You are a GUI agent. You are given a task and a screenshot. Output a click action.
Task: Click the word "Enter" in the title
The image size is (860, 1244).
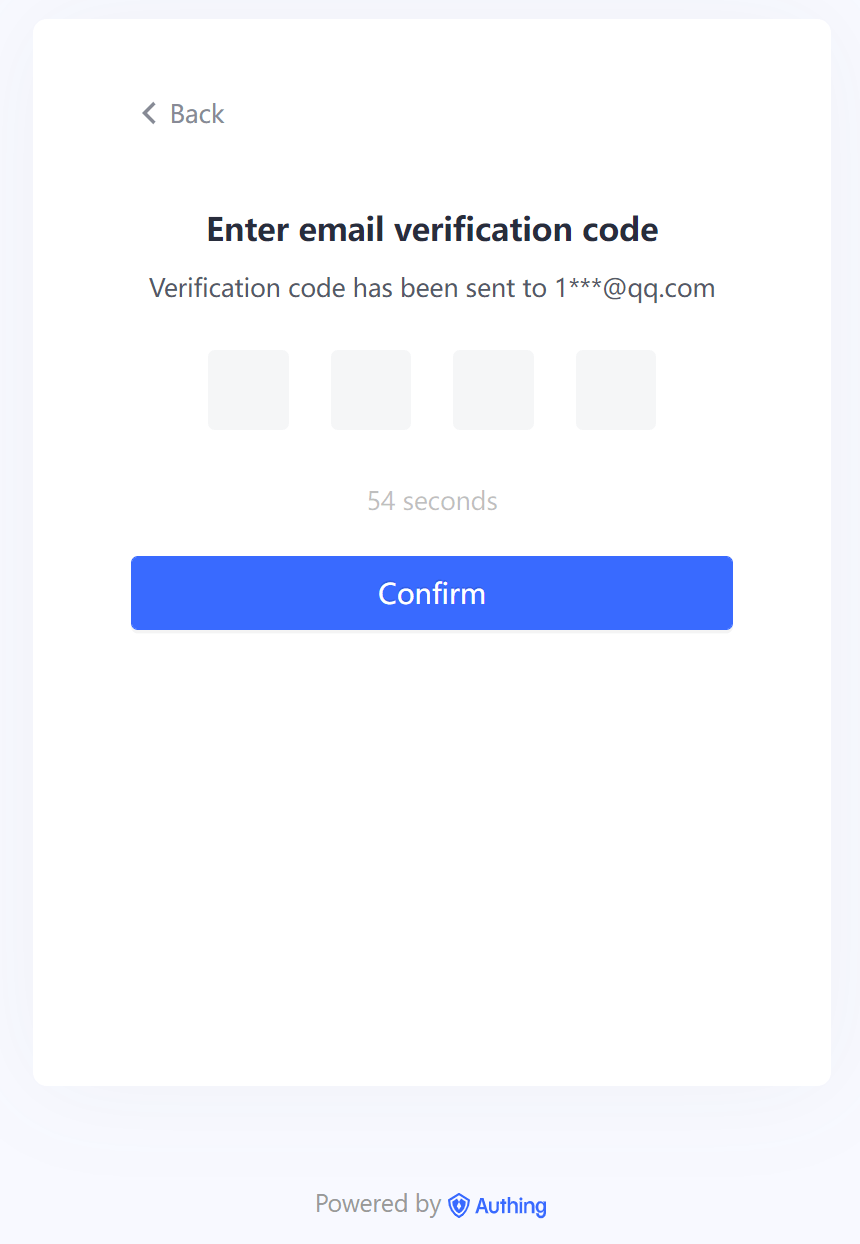(249, 230)
